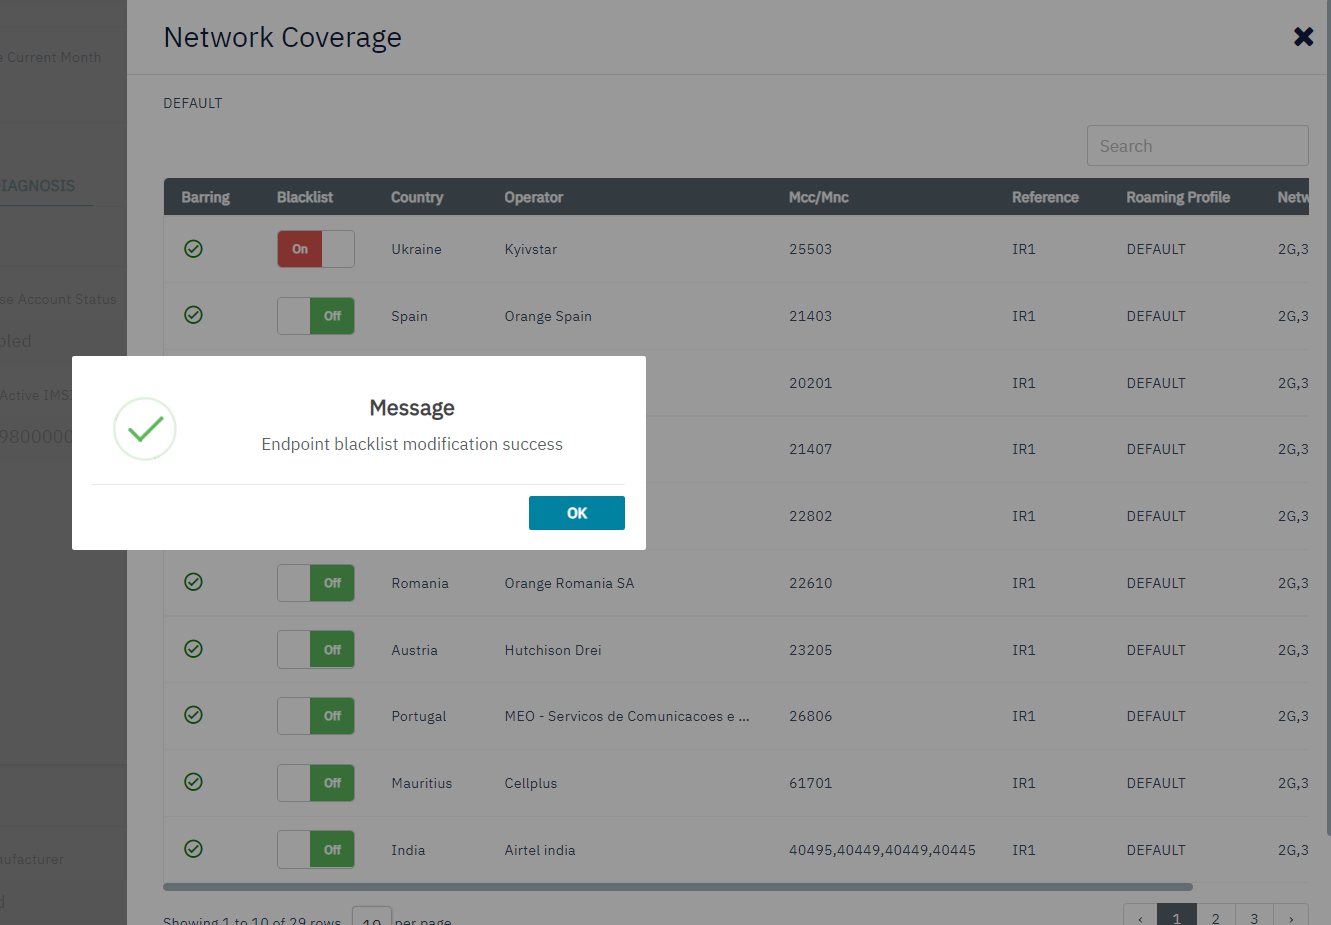Viewport: 1331px width, 925px height.
Task: Jump to page 3 of results
Action: click(x=1254, y=917)
